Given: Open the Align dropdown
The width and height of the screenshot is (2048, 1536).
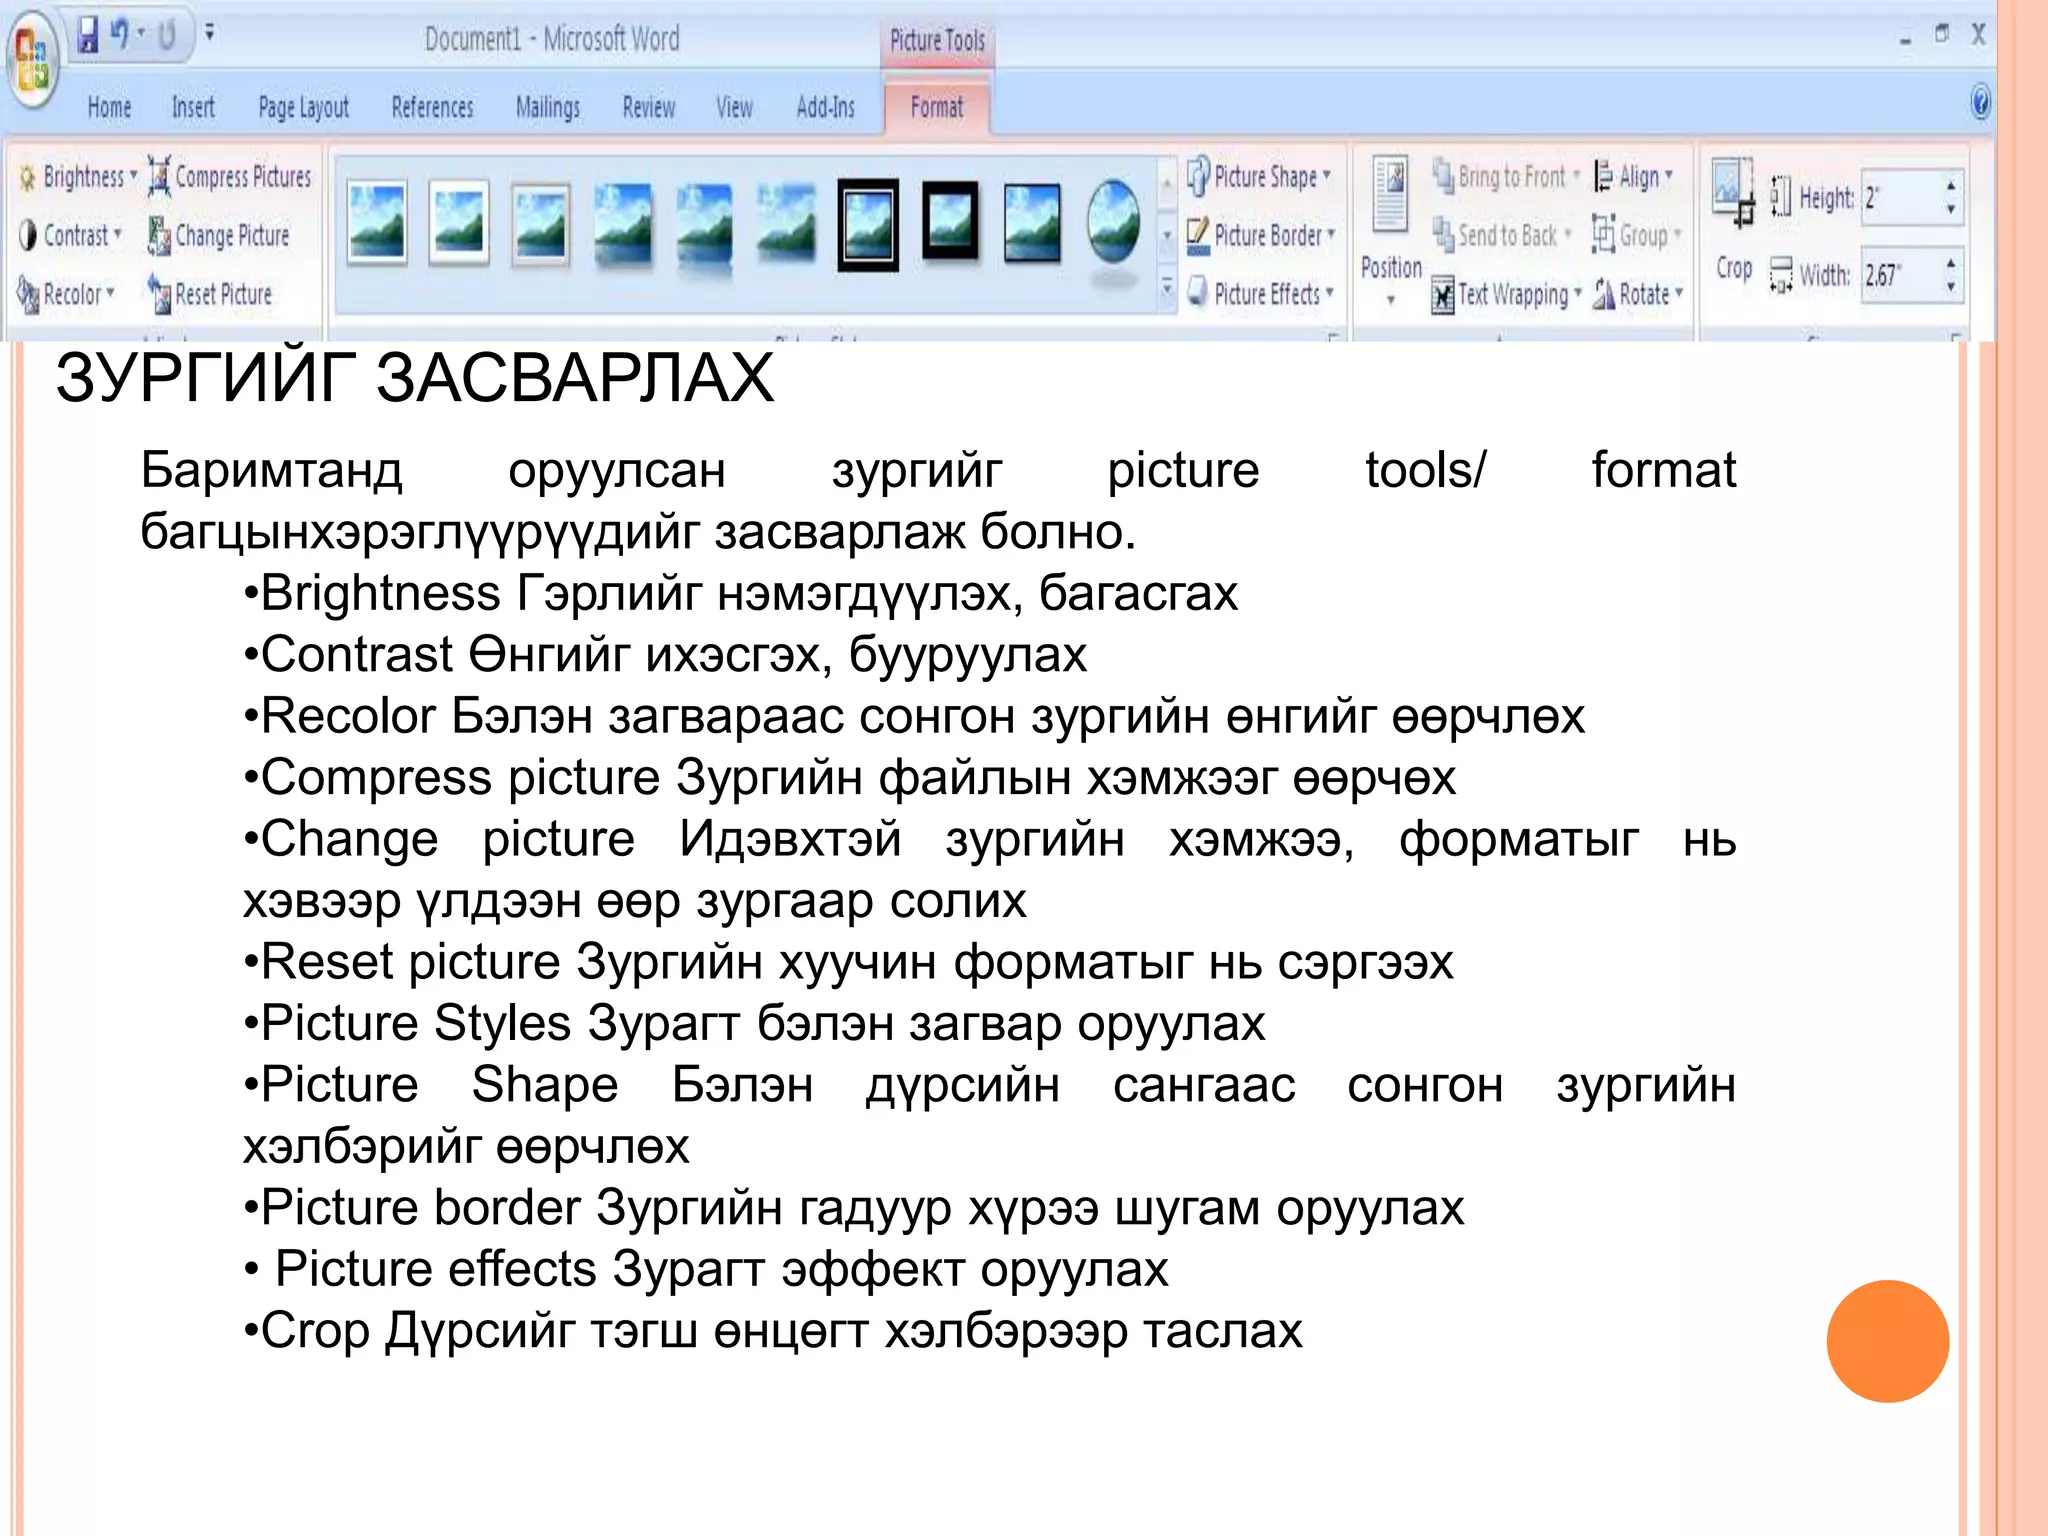Looking at the screenshot, I should pyautogui.click(x=1633, y=177).
